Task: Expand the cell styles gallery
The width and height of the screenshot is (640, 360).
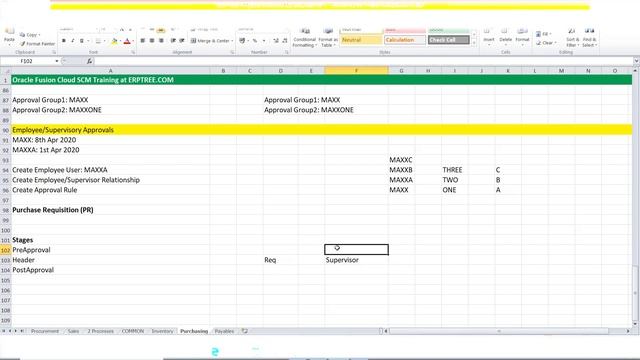Action: 474,43
